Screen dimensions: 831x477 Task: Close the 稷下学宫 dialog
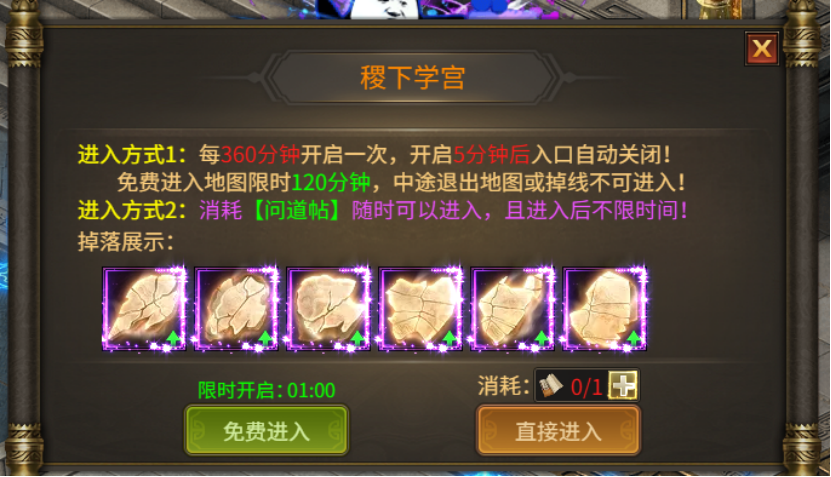(762, 49)
